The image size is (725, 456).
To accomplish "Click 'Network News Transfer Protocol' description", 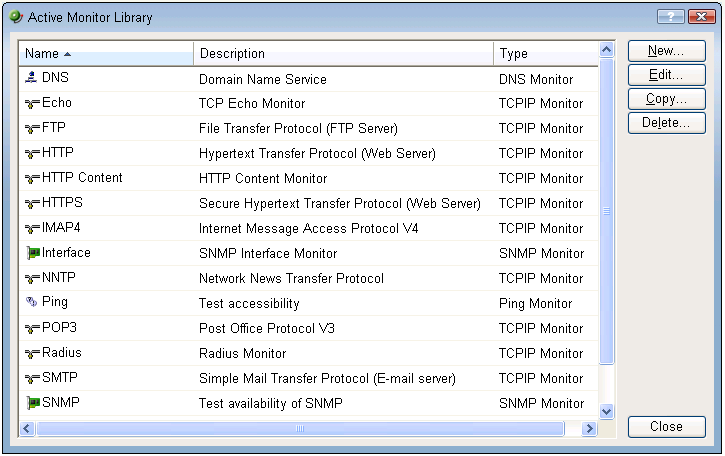I will click(x=291, y=278).
